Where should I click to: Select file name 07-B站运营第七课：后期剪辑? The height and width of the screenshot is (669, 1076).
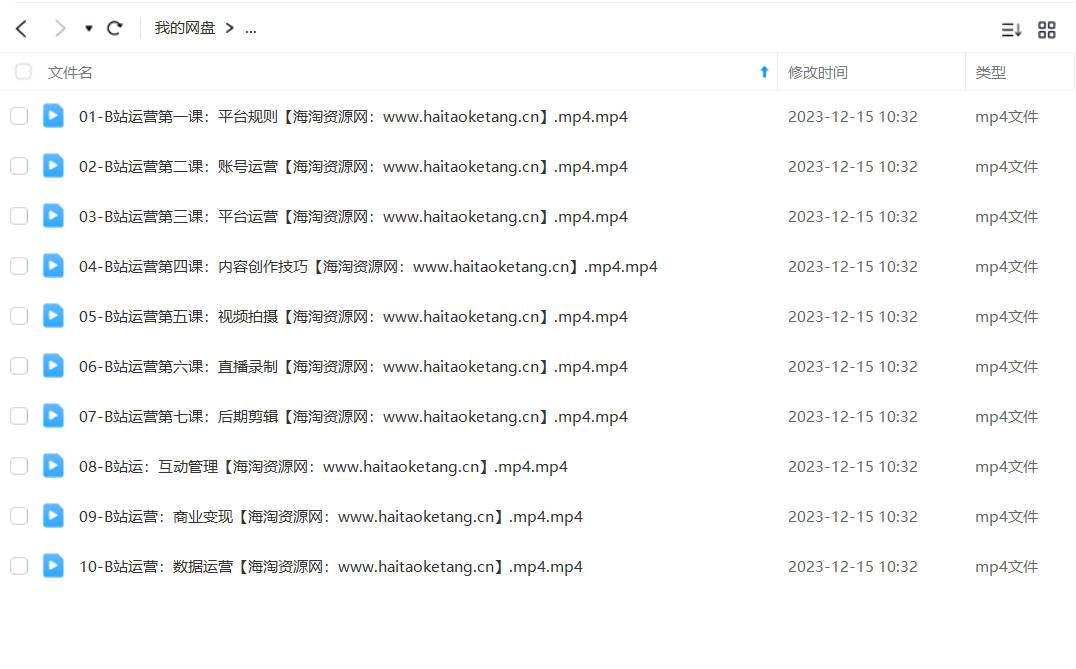coord(353,417)
